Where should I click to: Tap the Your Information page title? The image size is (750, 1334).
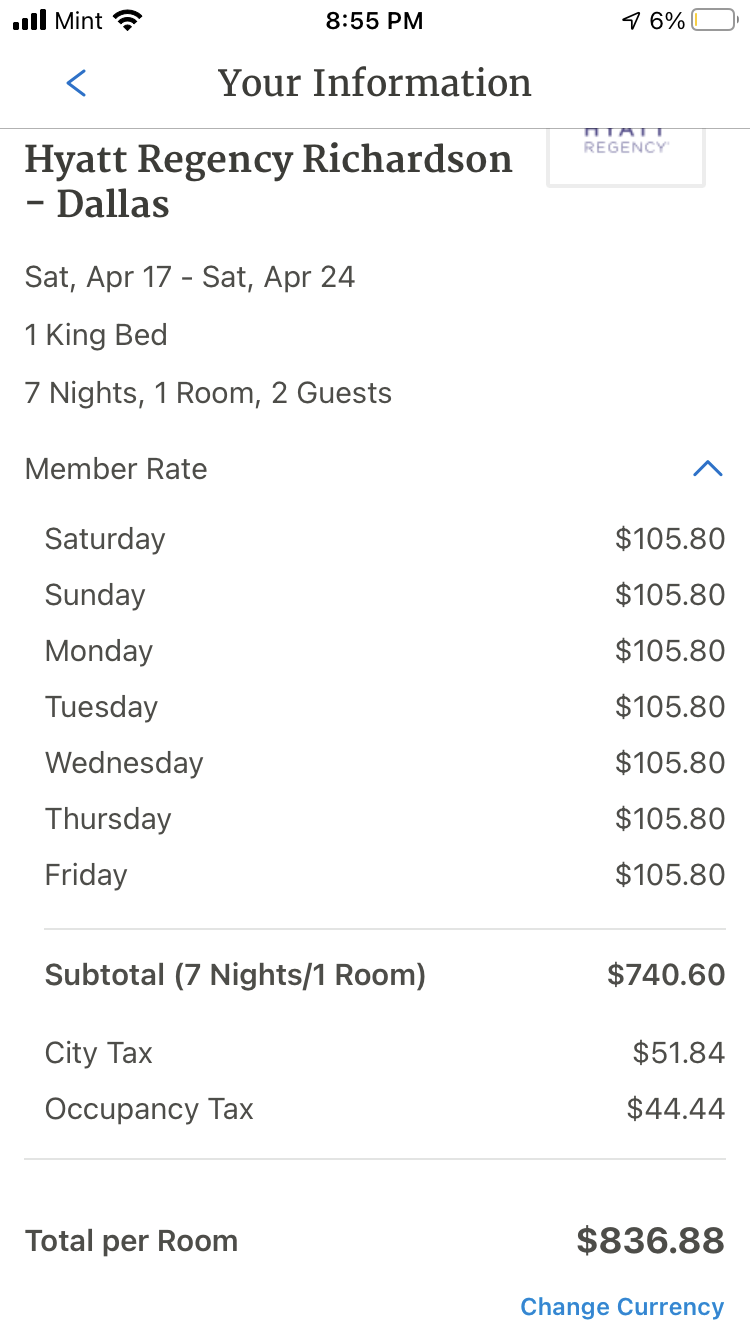pos(375,83)
